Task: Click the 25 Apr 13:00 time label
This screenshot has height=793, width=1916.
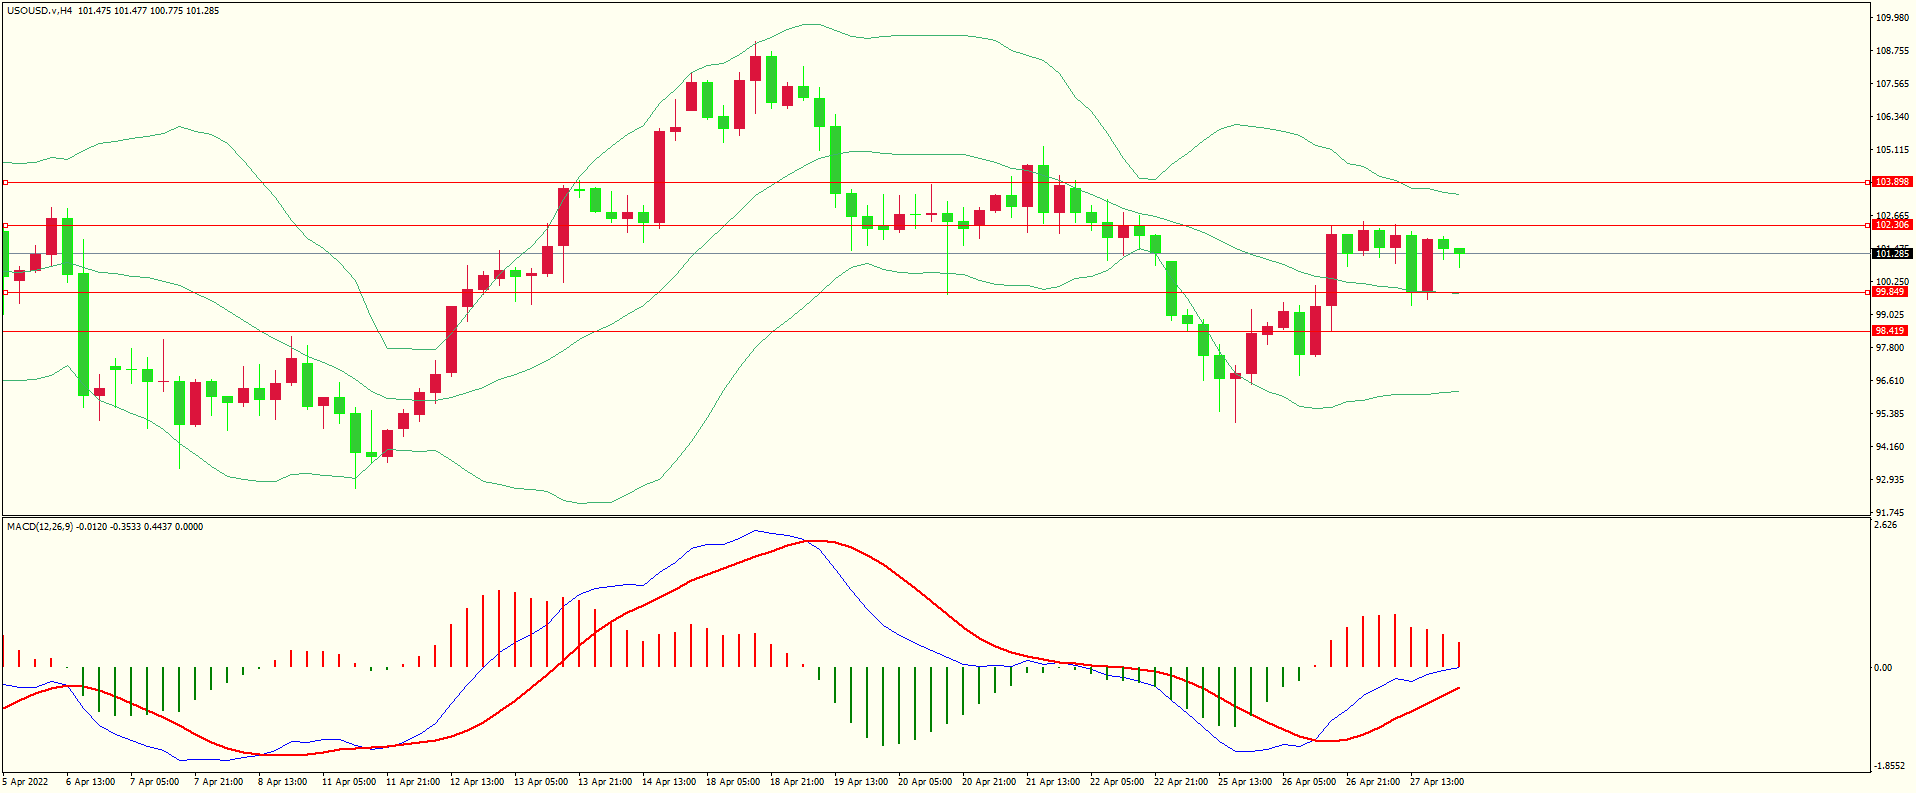Action: pos(1244,782)
